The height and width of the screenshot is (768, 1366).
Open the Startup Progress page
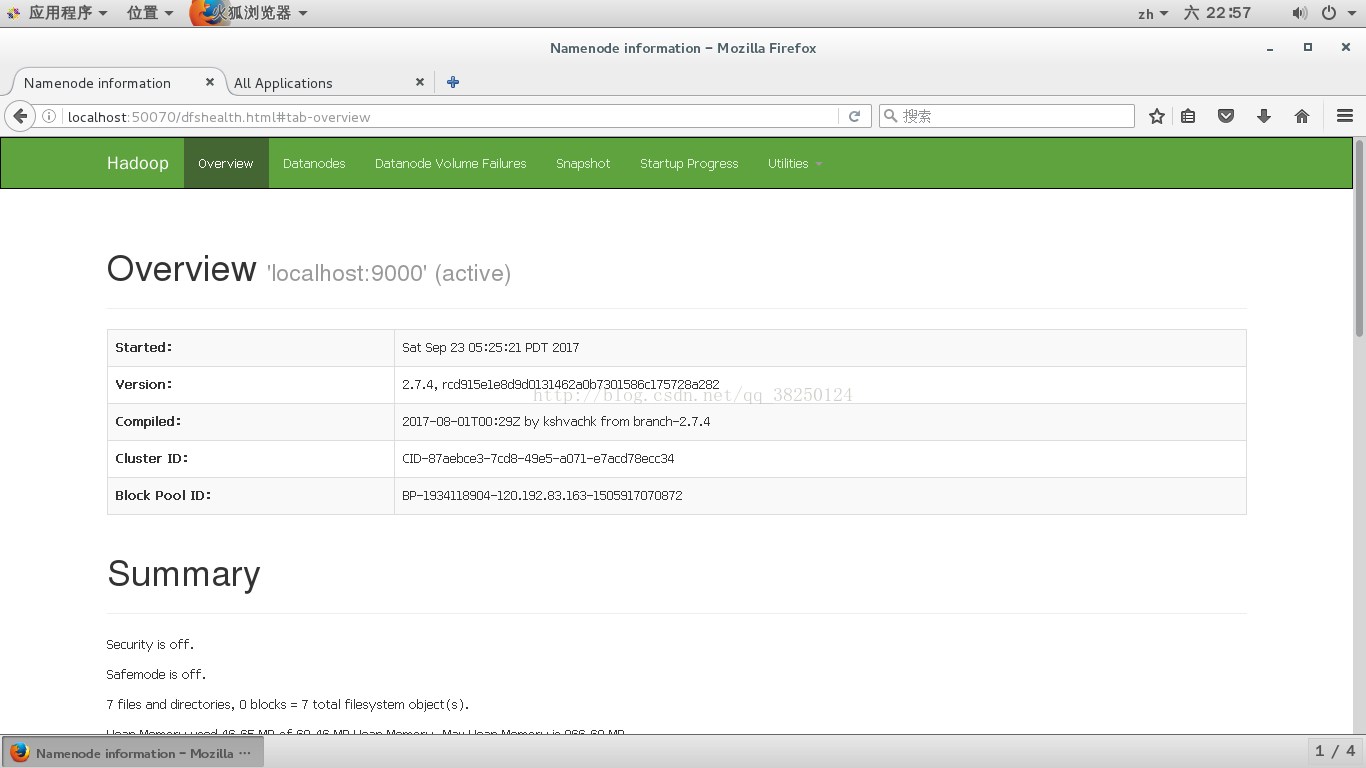pos(689,163)
